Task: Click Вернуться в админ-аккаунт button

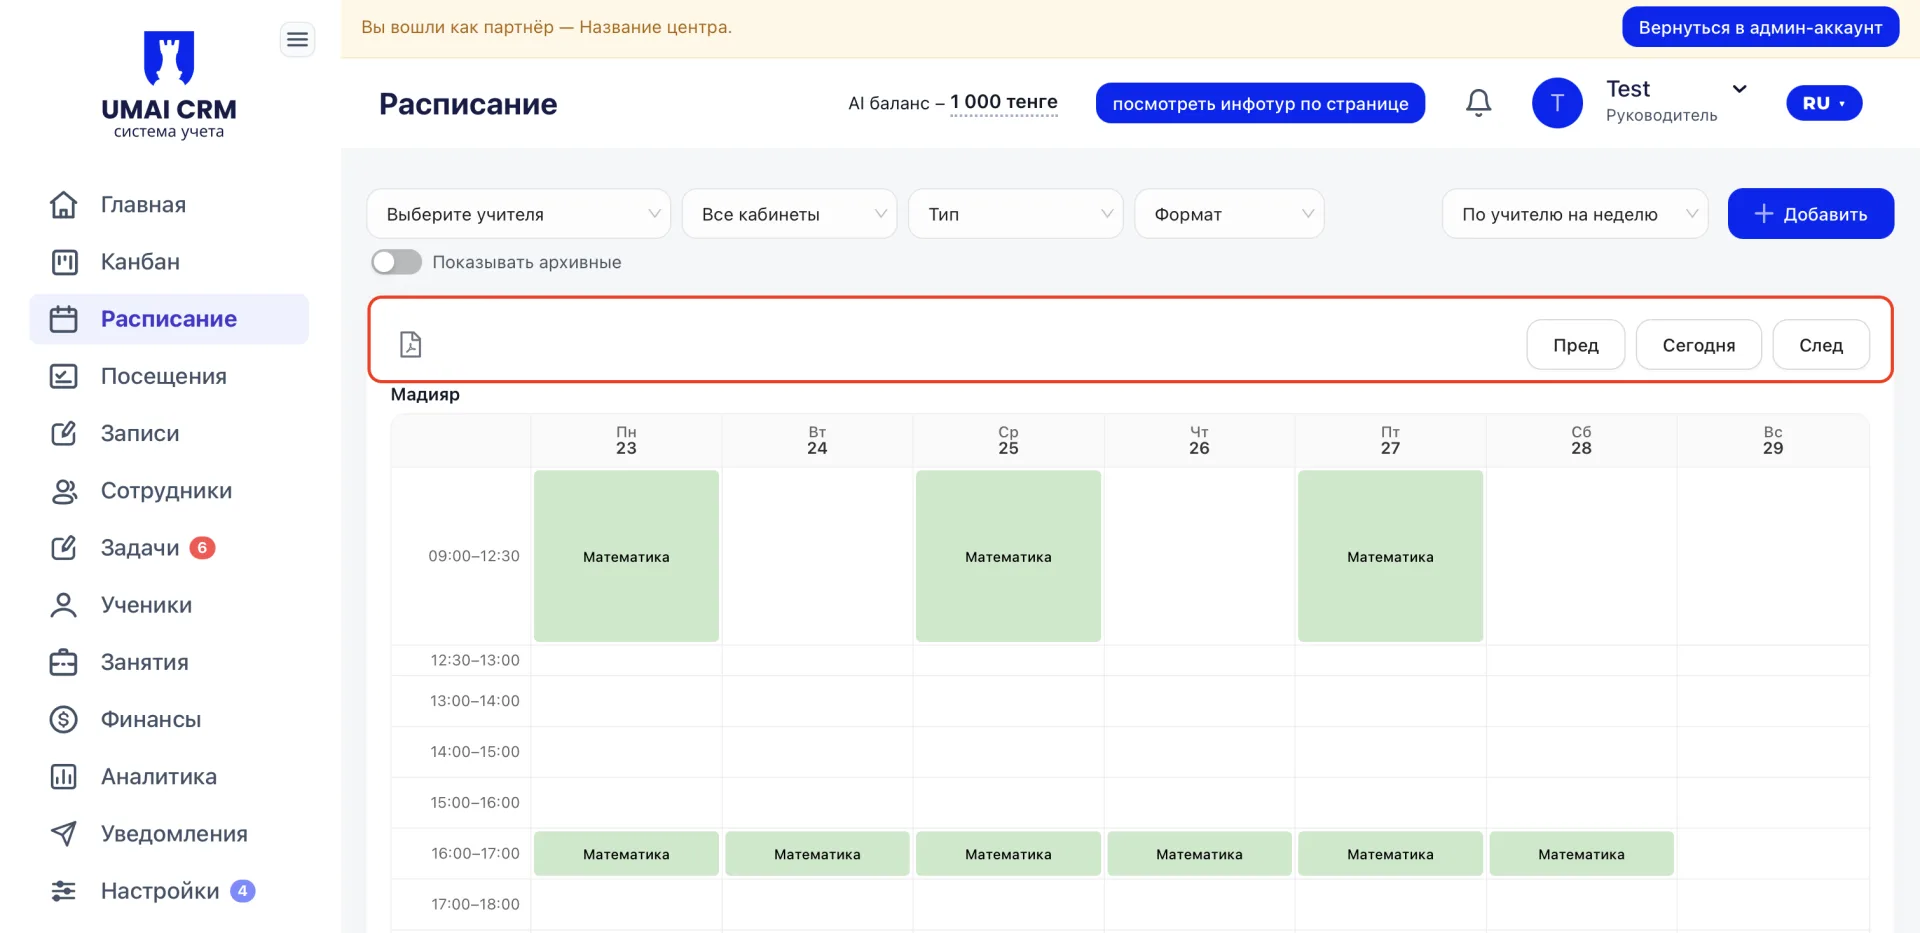Action: pyautogui.click(x=1760, y=28)
